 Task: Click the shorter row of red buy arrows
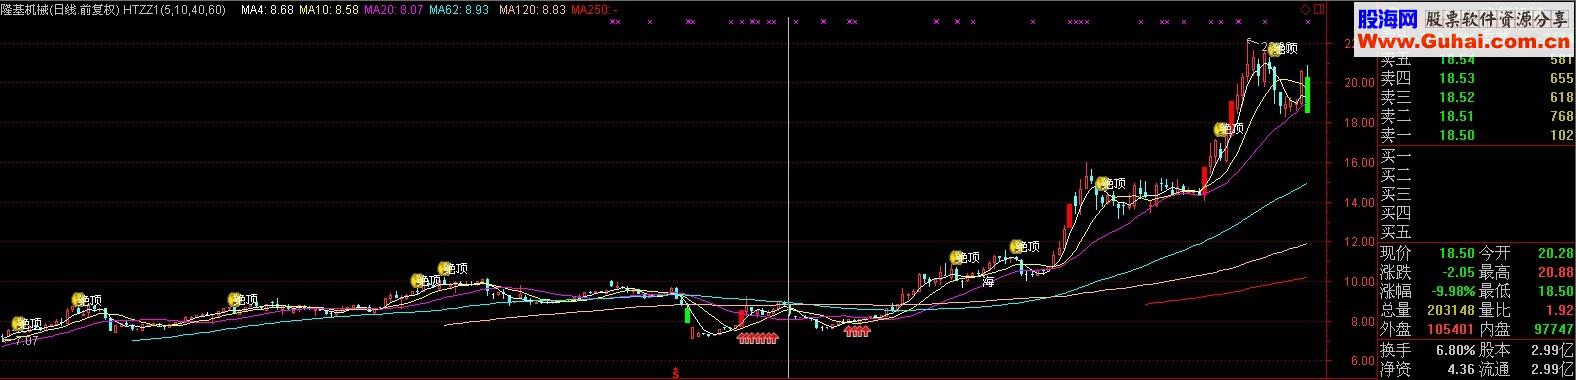point(857,331)
